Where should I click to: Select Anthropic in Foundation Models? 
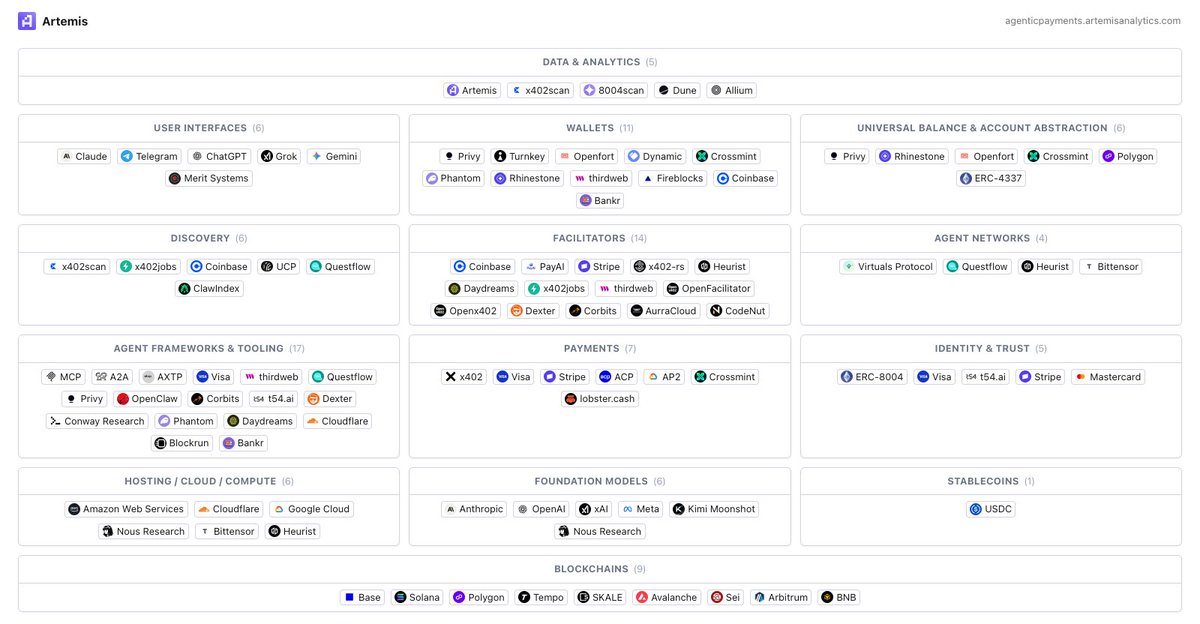(x=474, y=508)
